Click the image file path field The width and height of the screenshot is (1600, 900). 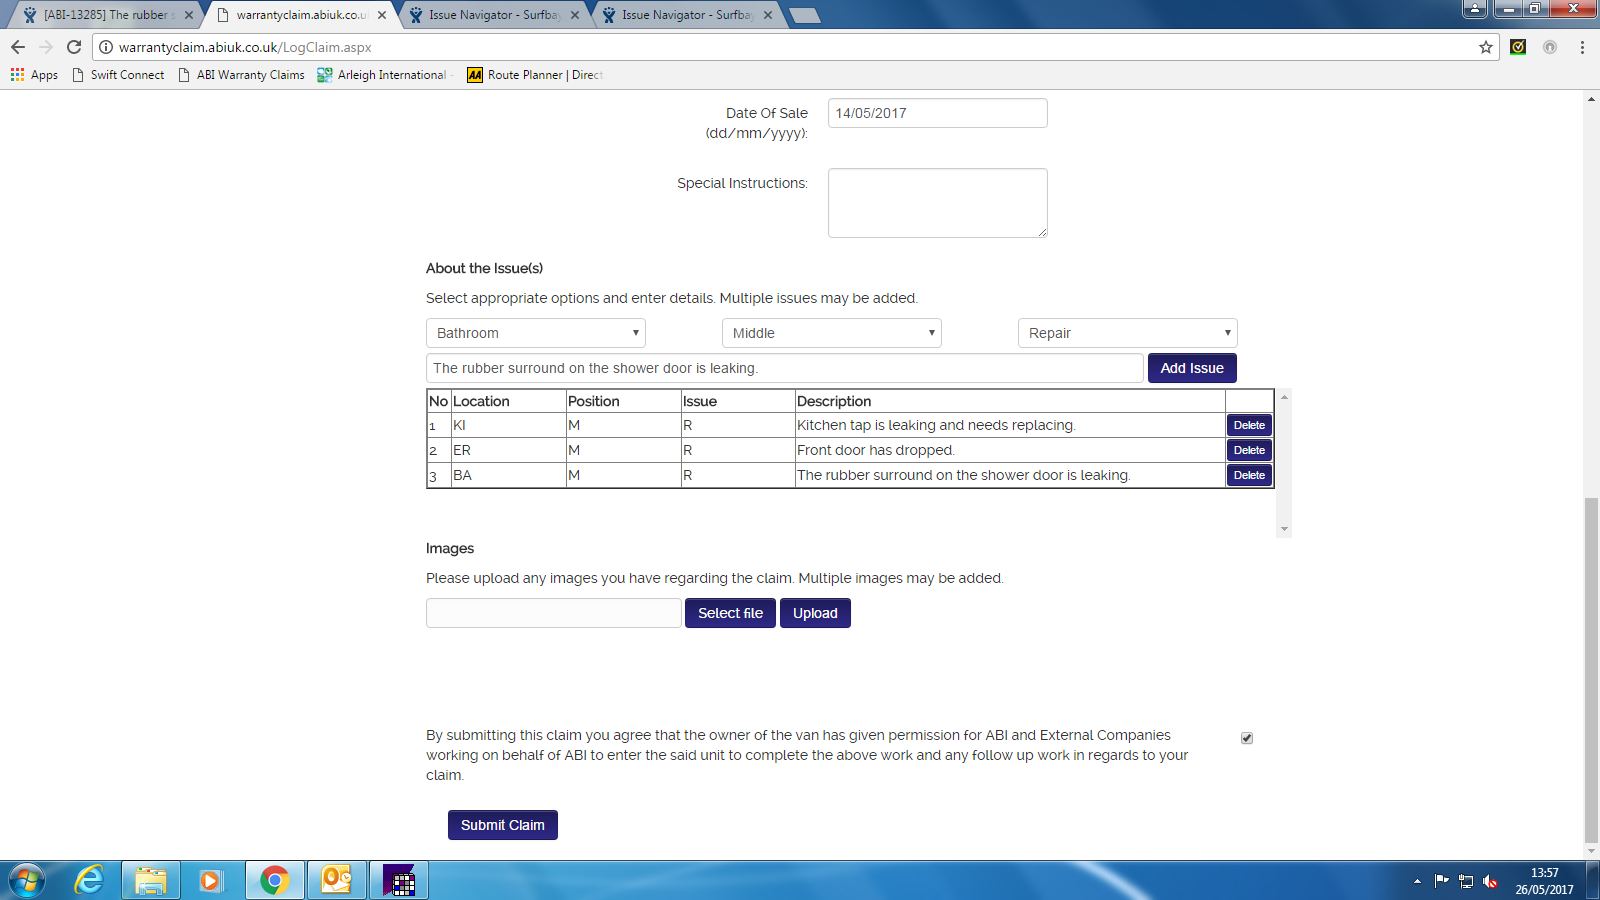[x=553, y=613]
